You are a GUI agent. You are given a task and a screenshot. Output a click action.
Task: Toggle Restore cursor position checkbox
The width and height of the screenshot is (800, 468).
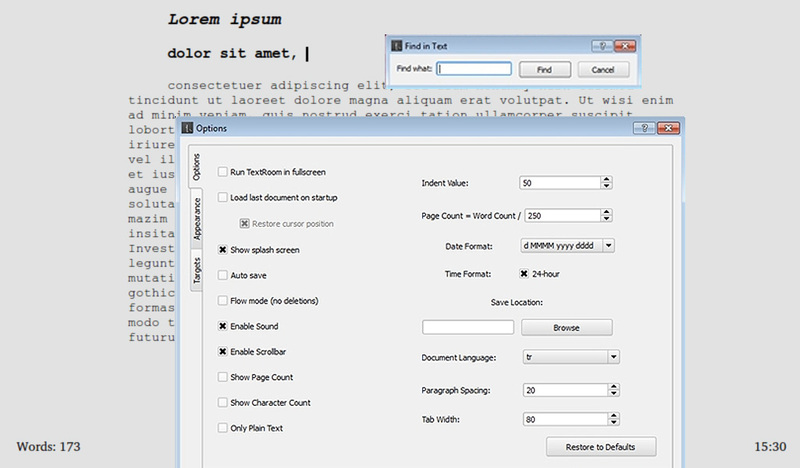point(244,224)
